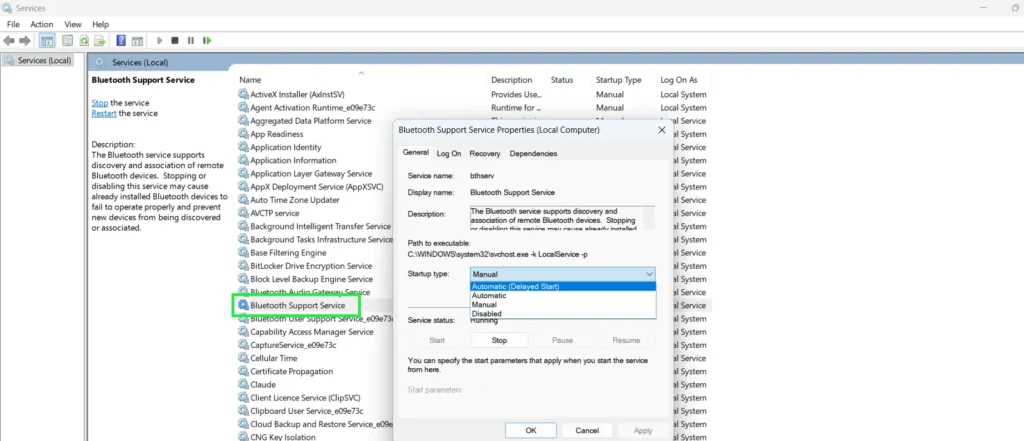The image size is (1024, 441).
Task: Close the Bluetooth Support Service Properties dialog
Action: pos(662,130)
